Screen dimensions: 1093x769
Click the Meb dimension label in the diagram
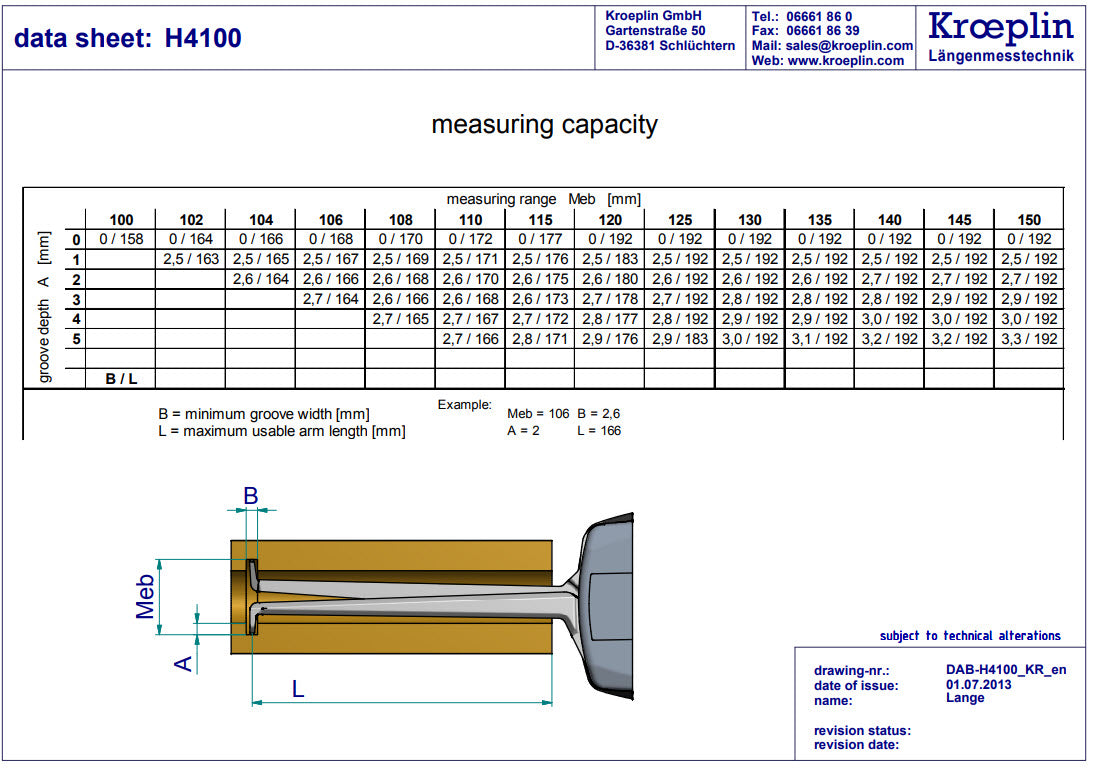(x=146, y=597)
